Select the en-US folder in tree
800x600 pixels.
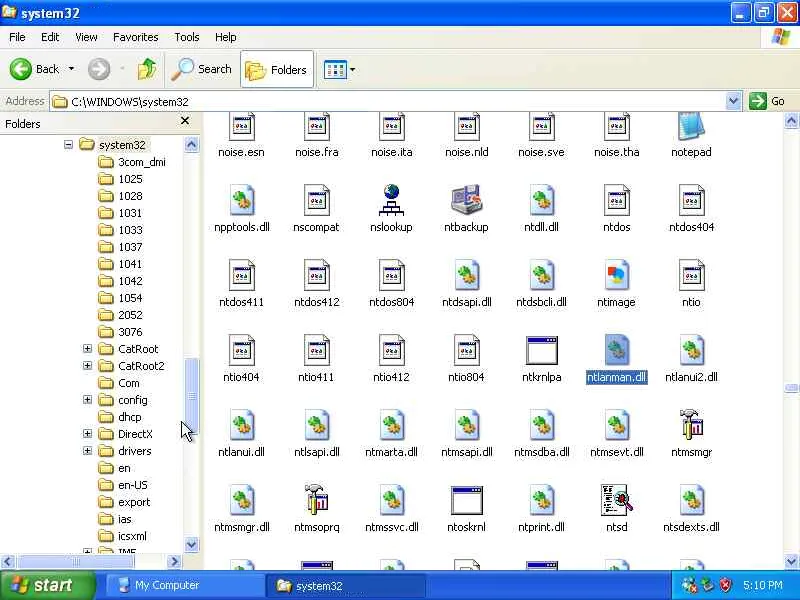click(123, 485)
